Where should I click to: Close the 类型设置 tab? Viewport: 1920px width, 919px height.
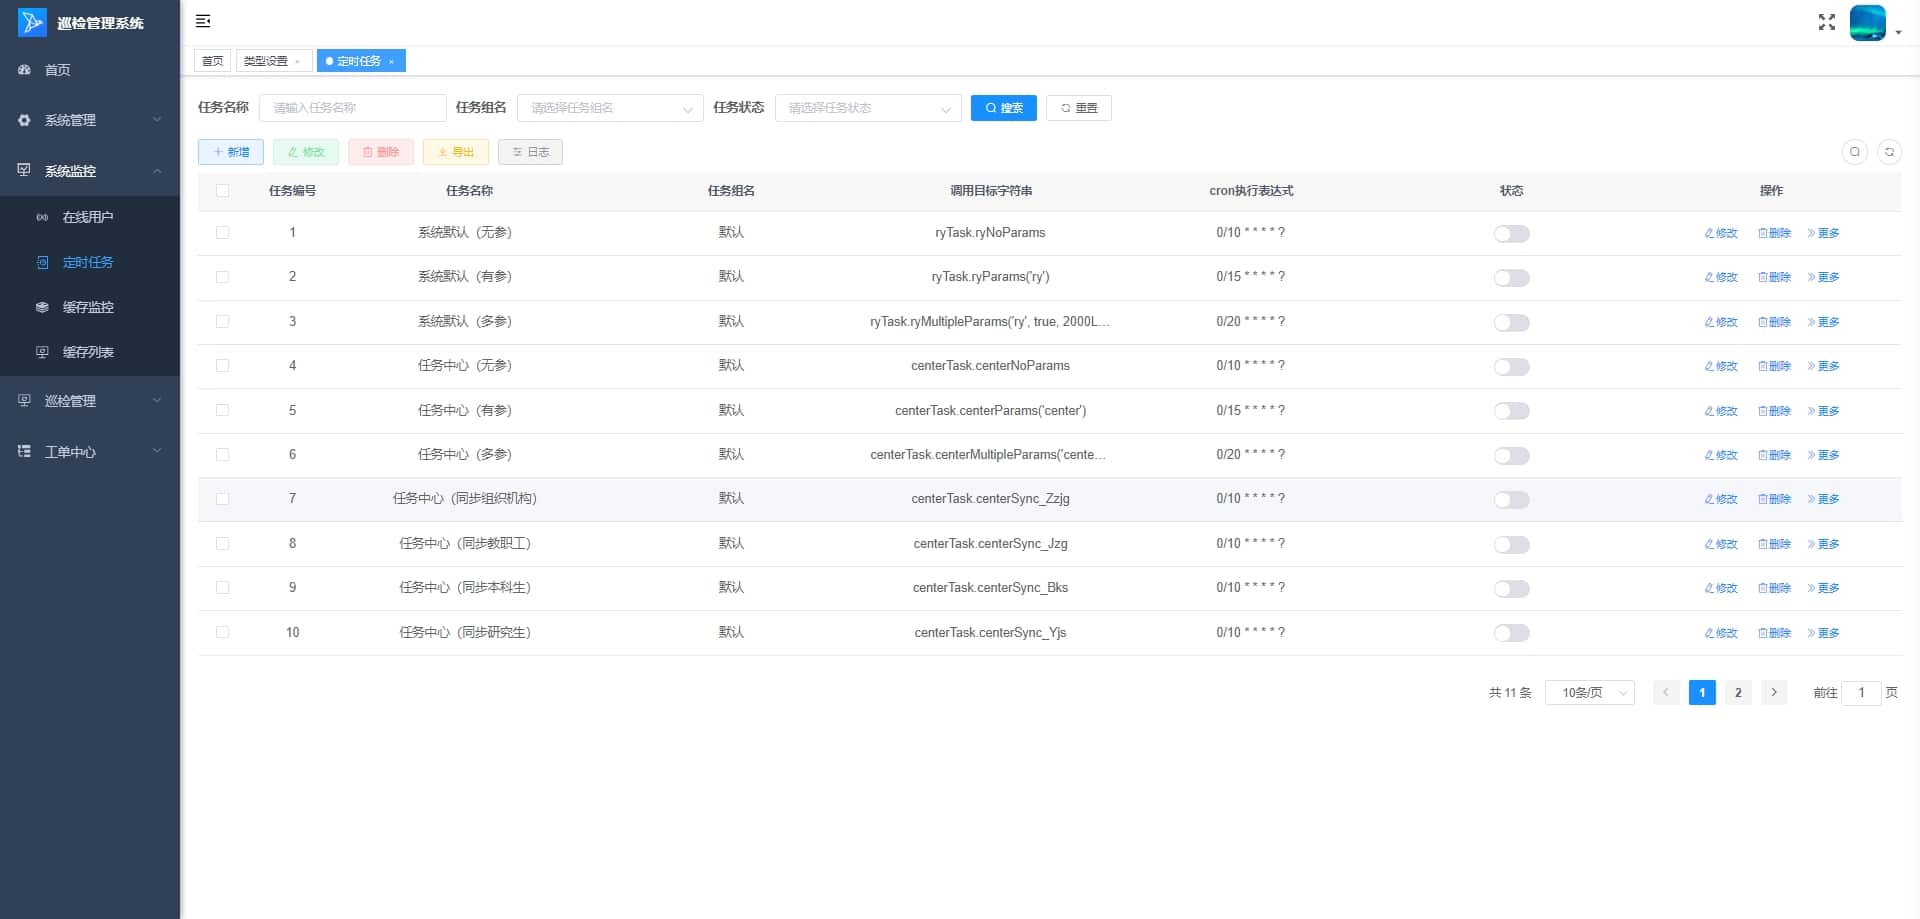click(298, 62)
